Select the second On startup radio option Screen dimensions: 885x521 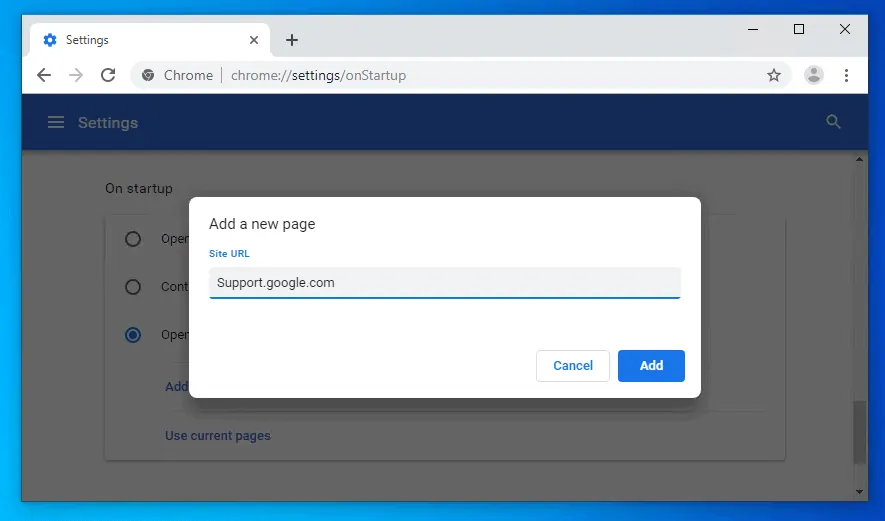tap(133, 287)
